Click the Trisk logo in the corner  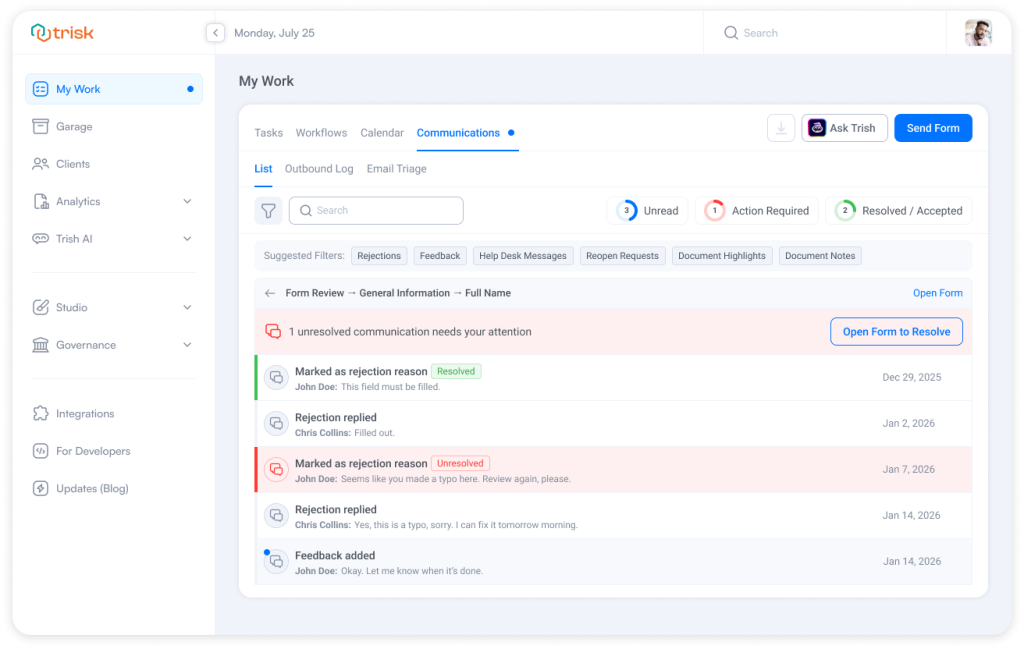coord(62,32)
